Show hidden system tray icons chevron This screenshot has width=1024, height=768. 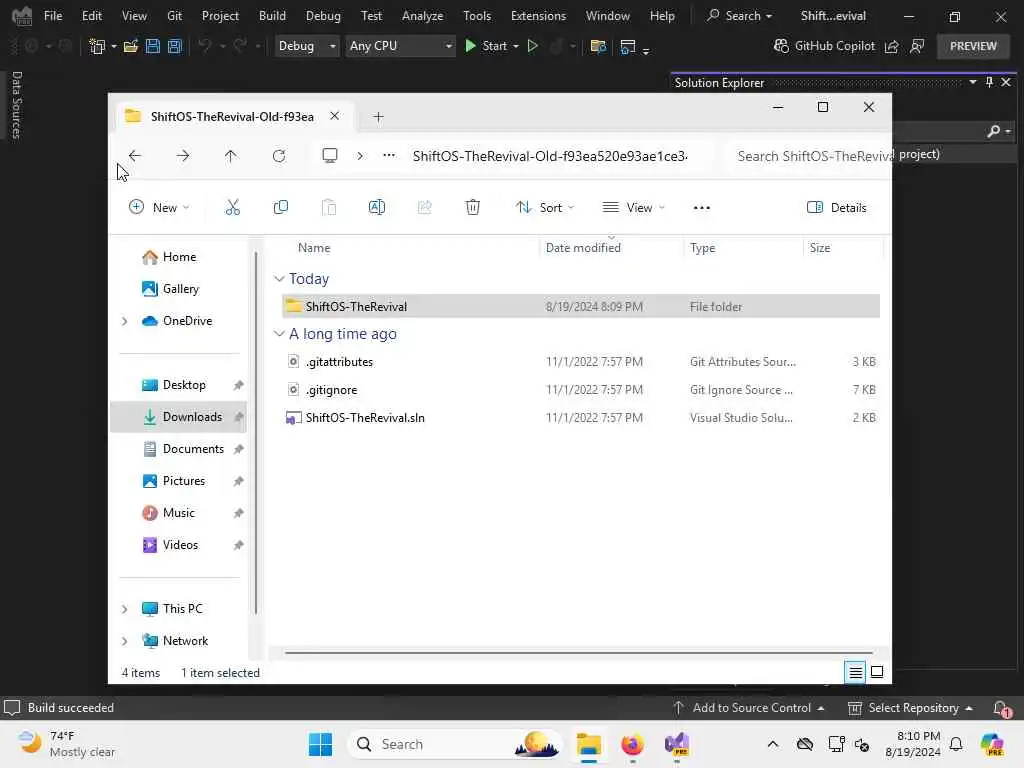click(773, 744)
